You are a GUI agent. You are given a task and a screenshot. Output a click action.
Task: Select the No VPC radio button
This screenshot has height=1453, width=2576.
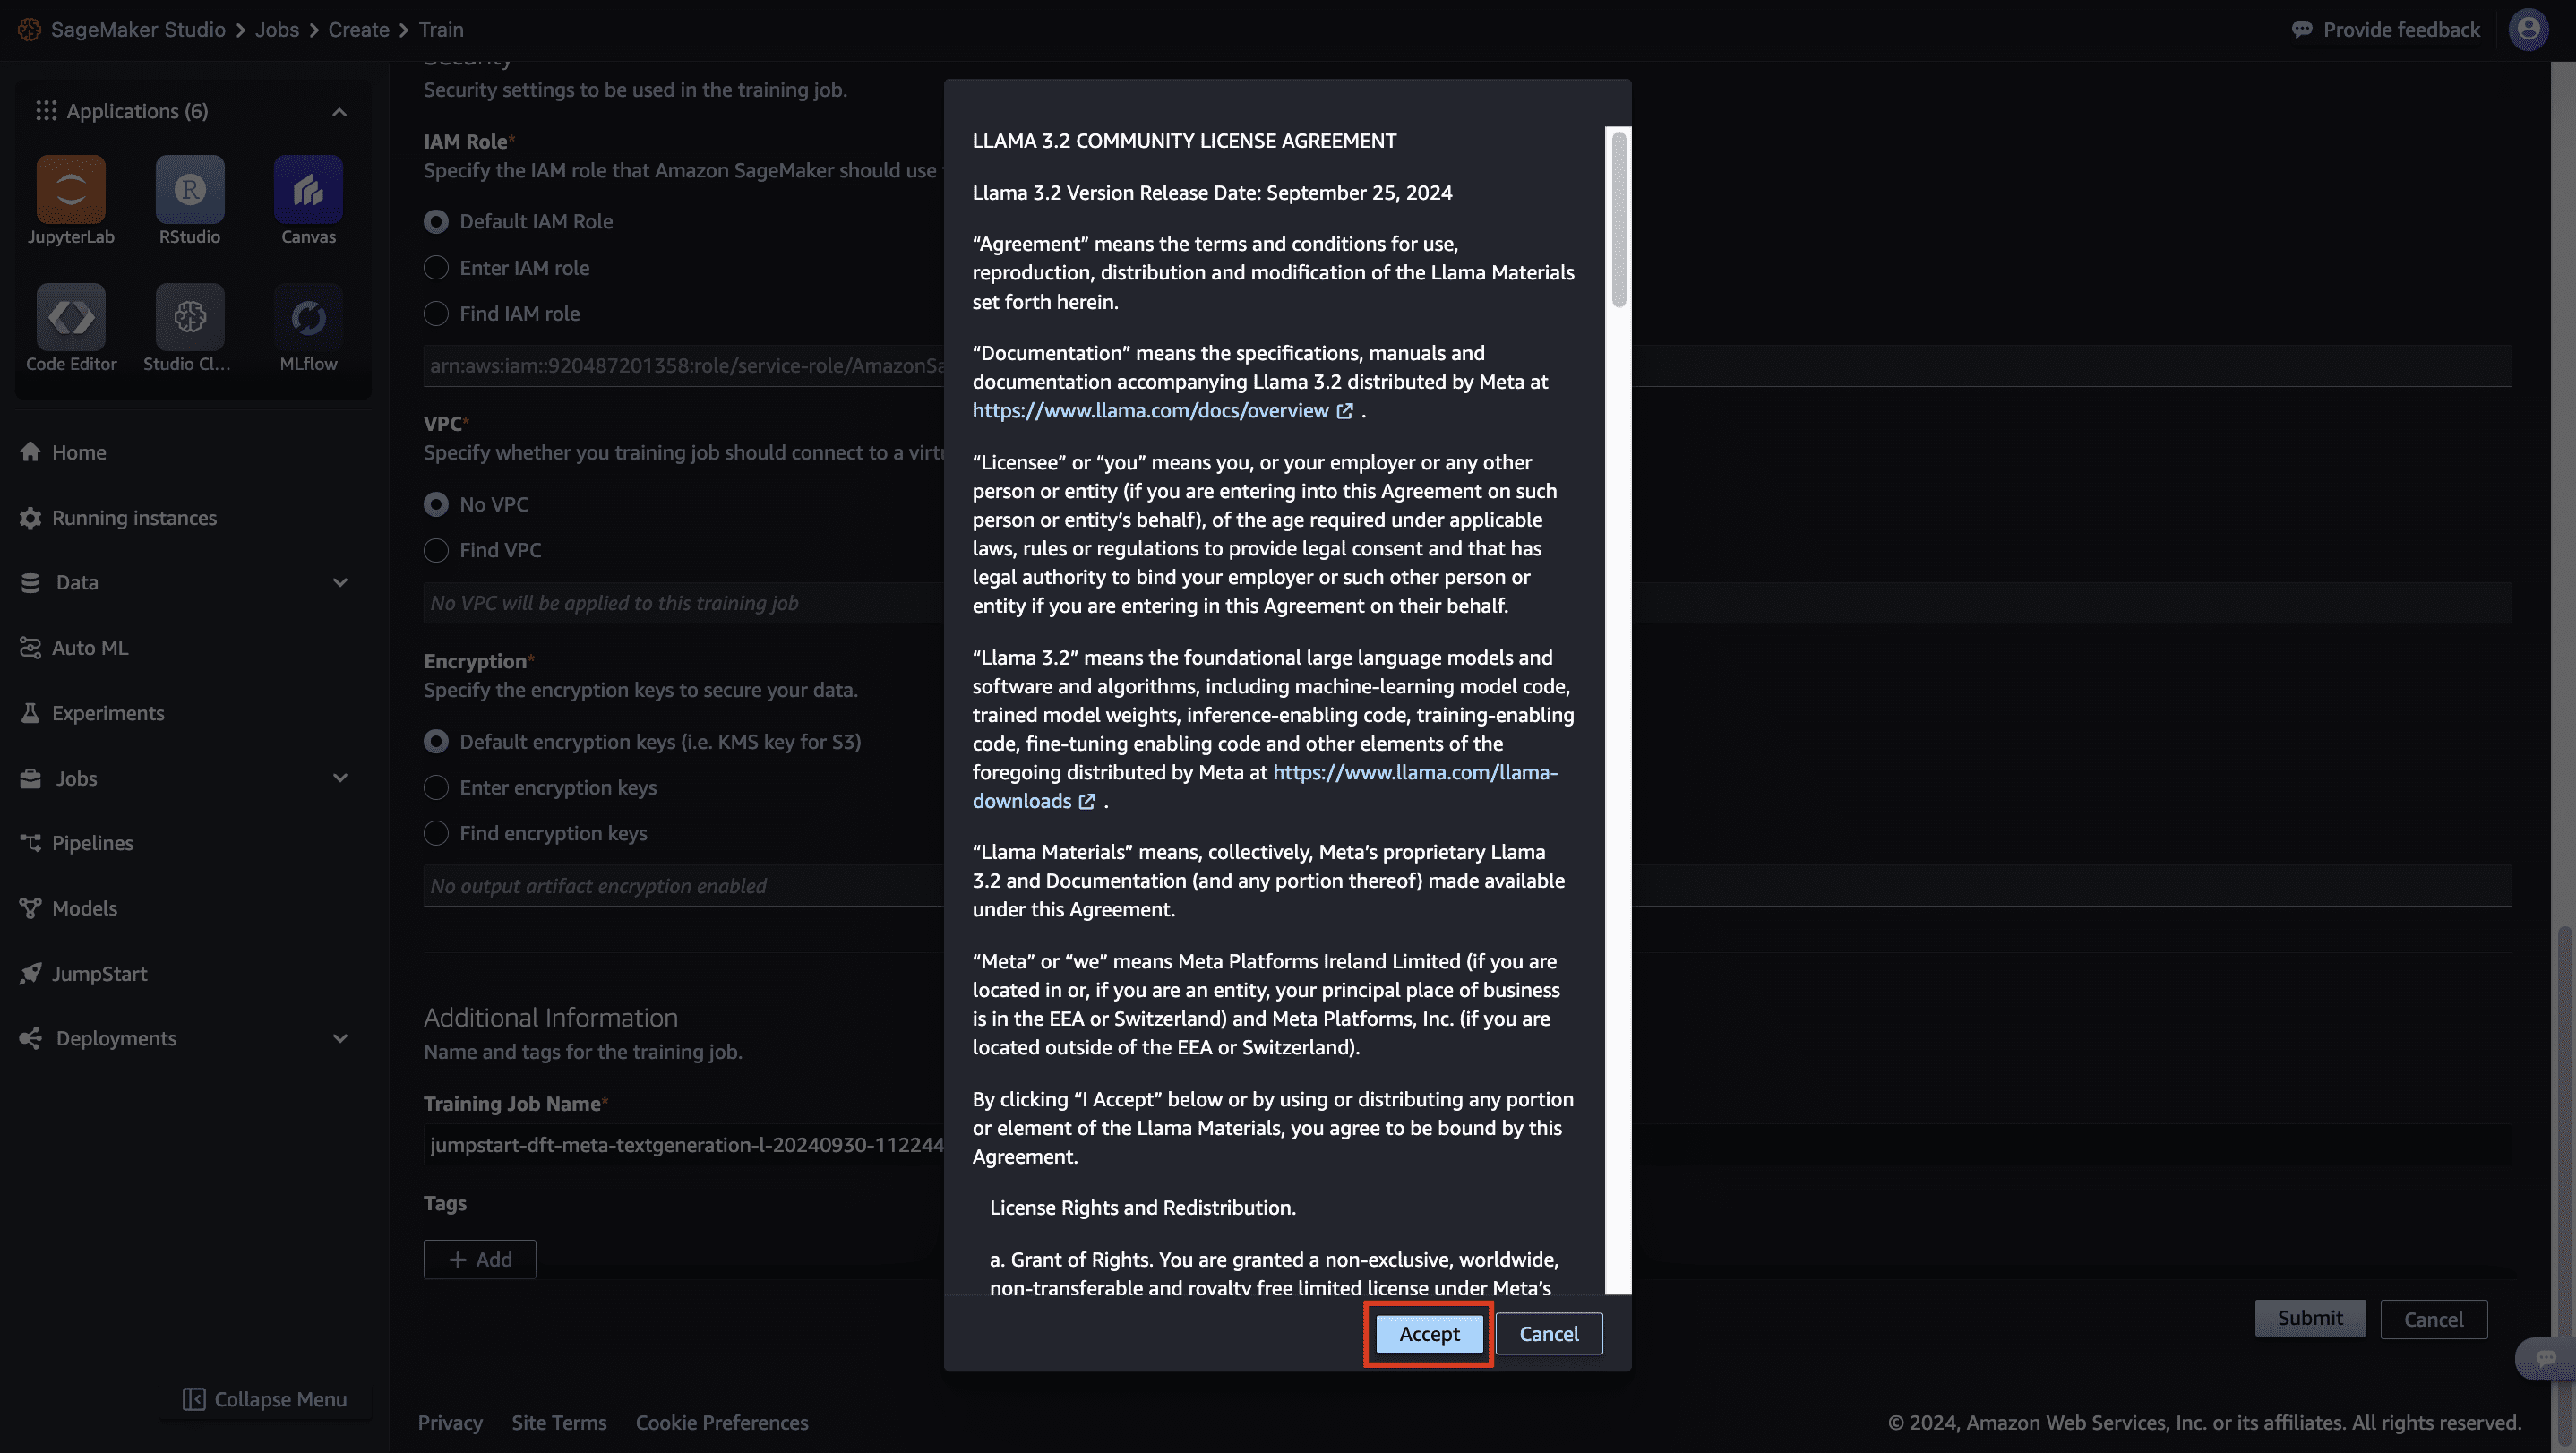(435, 504)
